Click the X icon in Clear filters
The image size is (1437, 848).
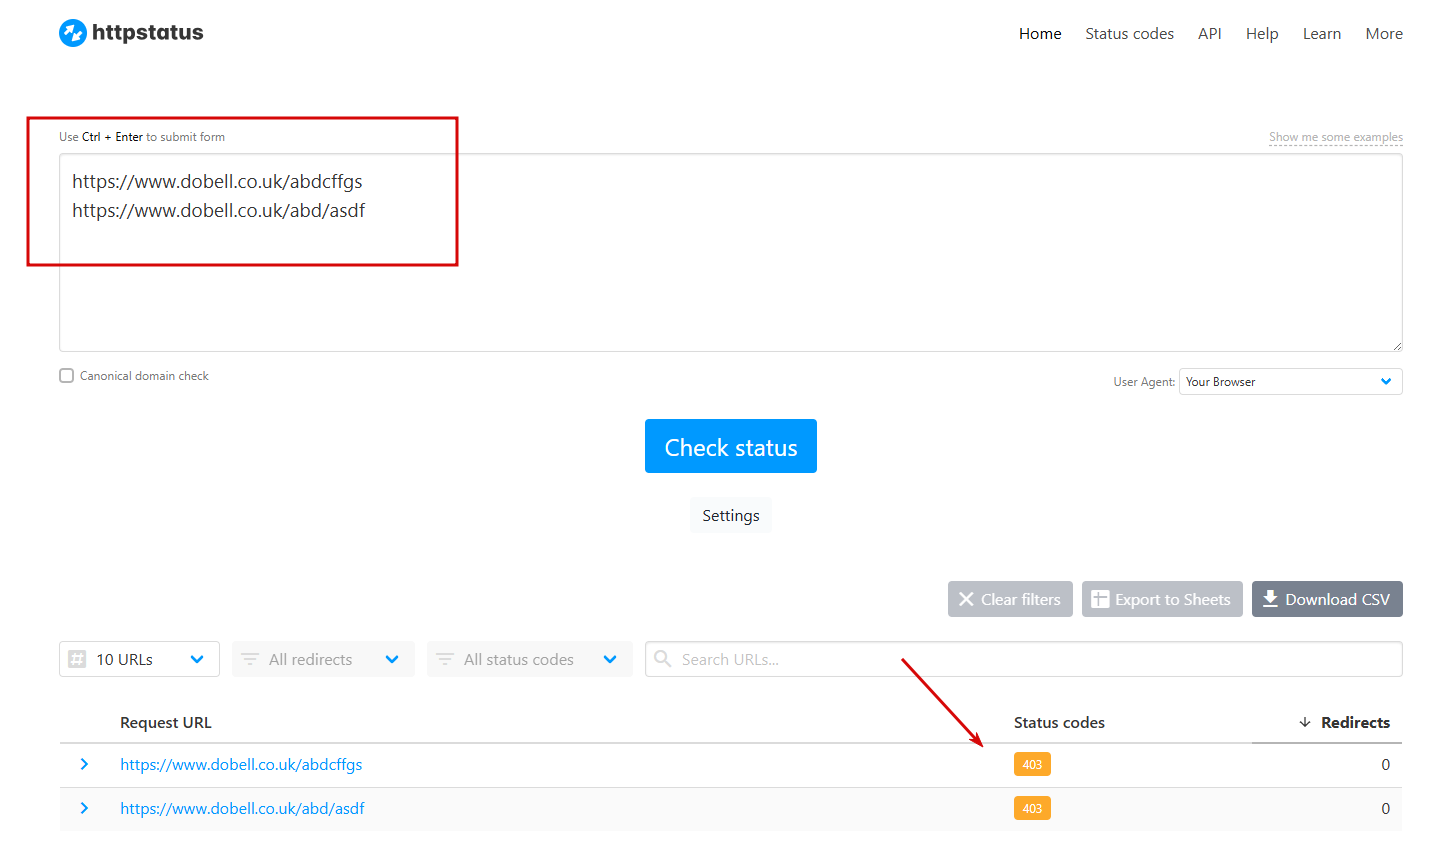966,599
